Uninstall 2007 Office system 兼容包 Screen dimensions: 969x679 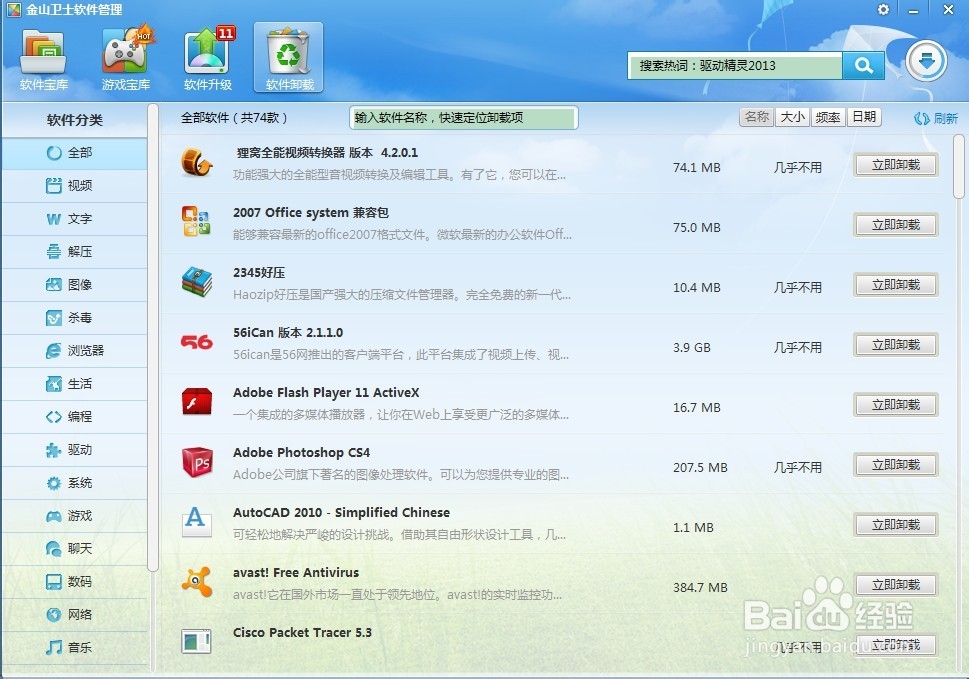coord(895,225)
